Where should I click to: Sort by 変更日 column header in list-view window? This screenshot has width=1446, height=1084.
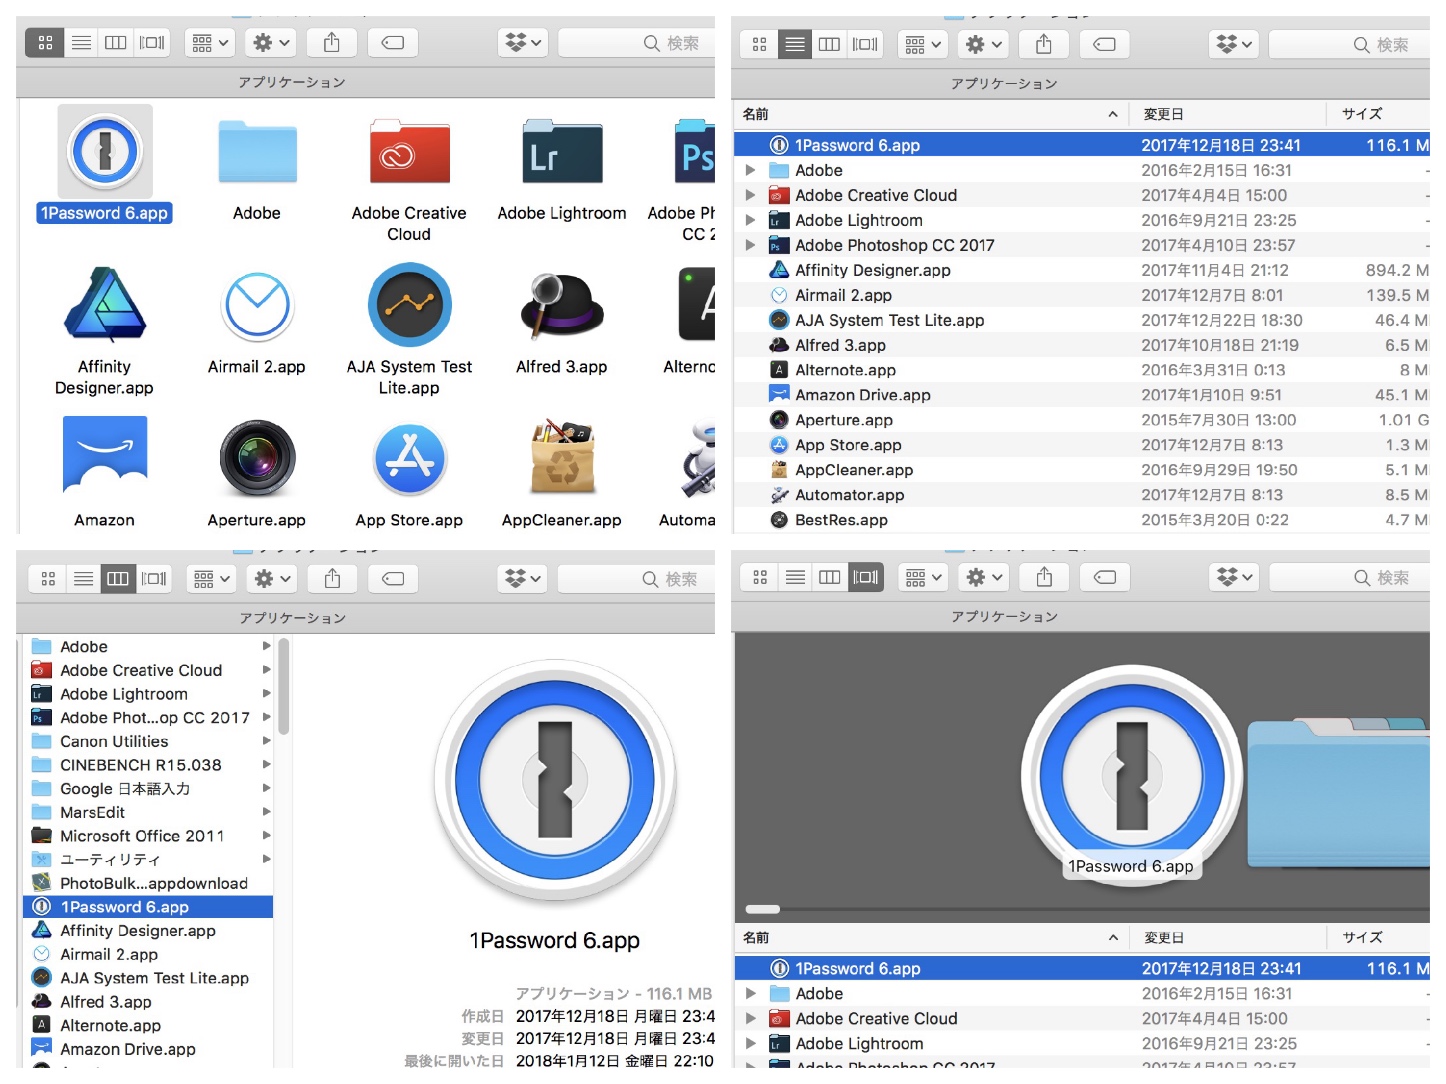1228,114
